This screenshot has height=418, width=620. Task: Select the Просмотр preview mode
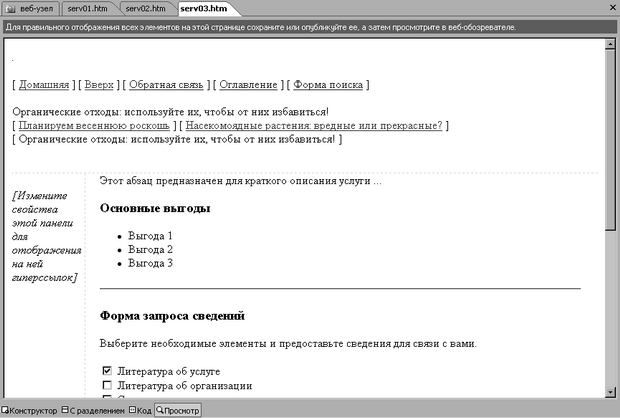(x=178, y=410)
